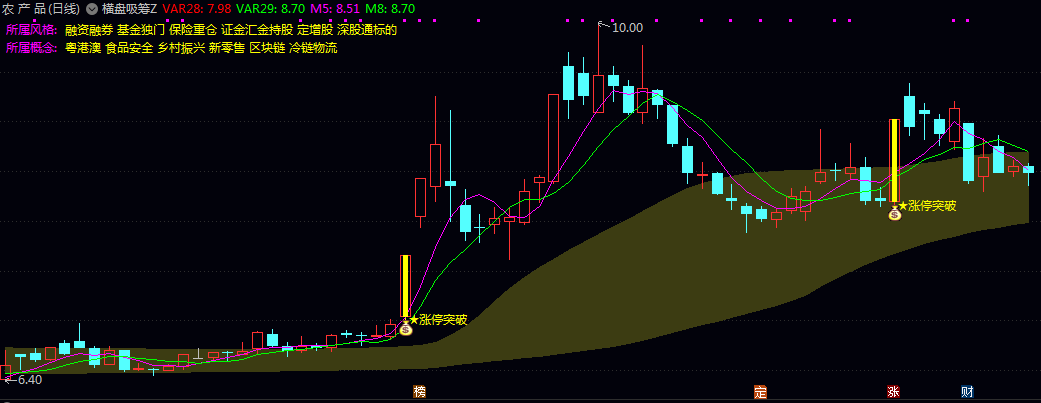Click the 证金汇金持股 style tag
Screen dimensions: 1041x403
pos(256,30)
